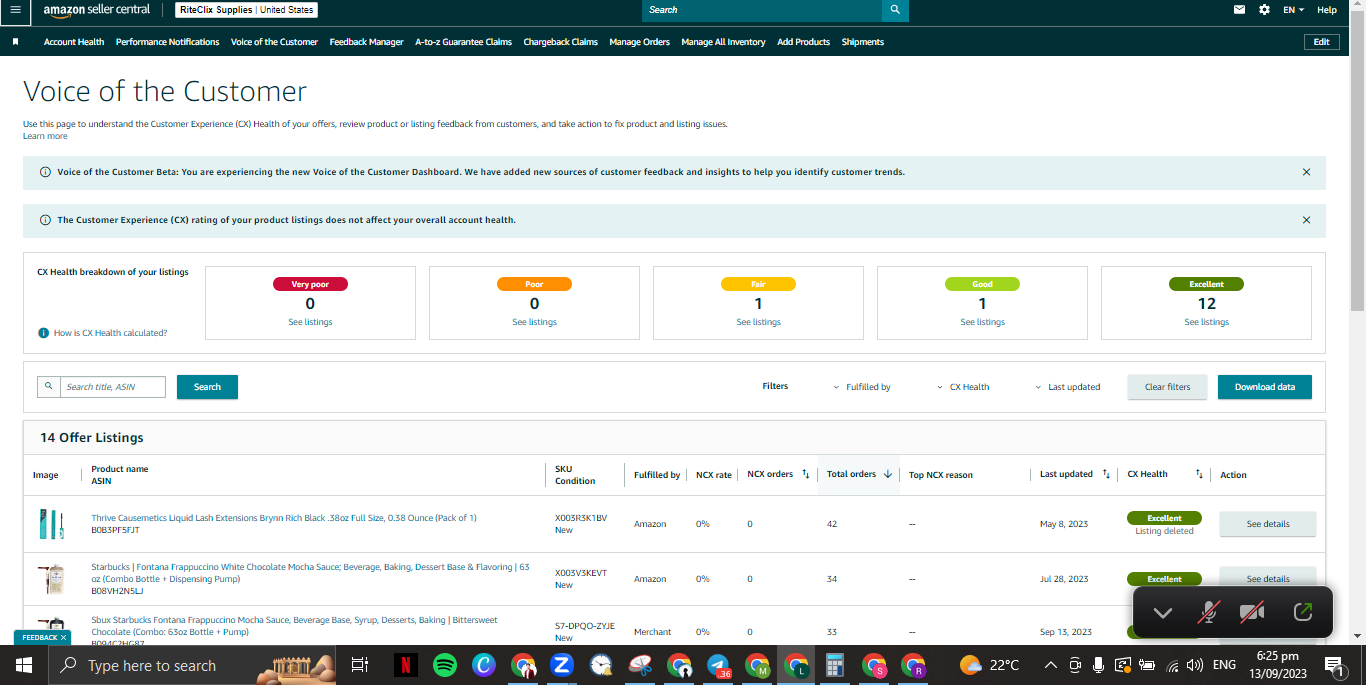Expand the Fulfilled by filter

click(862, 387)
